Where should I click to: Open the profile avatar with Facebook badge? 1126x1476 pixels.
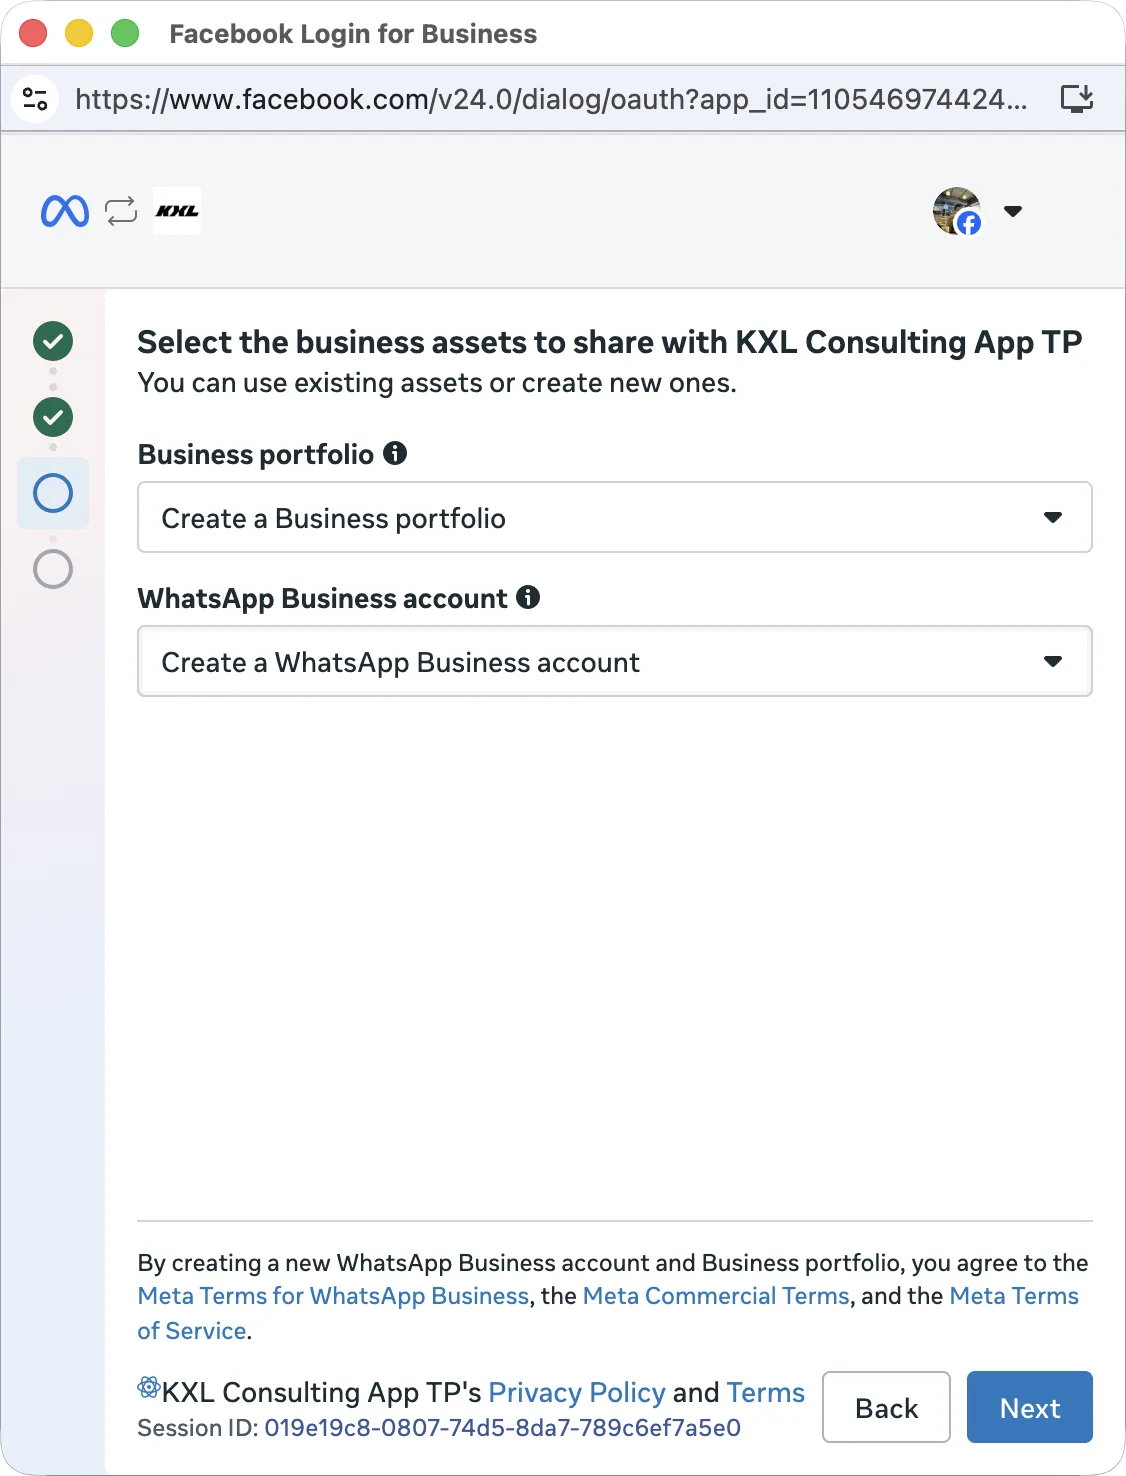coord(957,211)
